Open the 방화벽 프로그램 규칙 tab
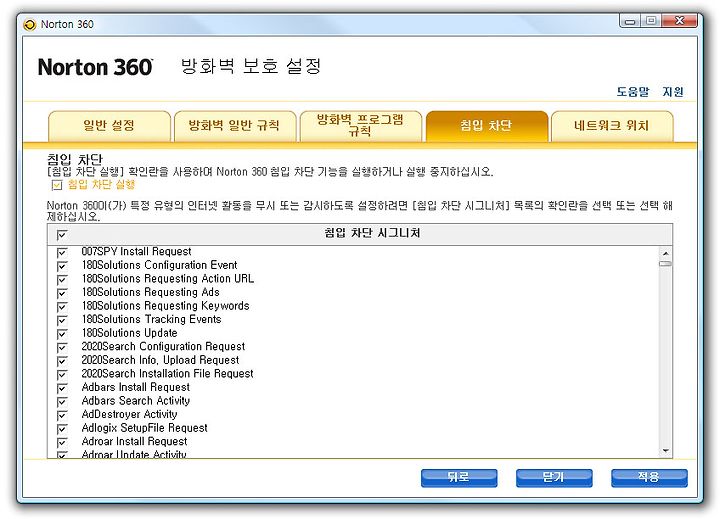The width and height of the screenshot is (720, 519). click(360, 126)
